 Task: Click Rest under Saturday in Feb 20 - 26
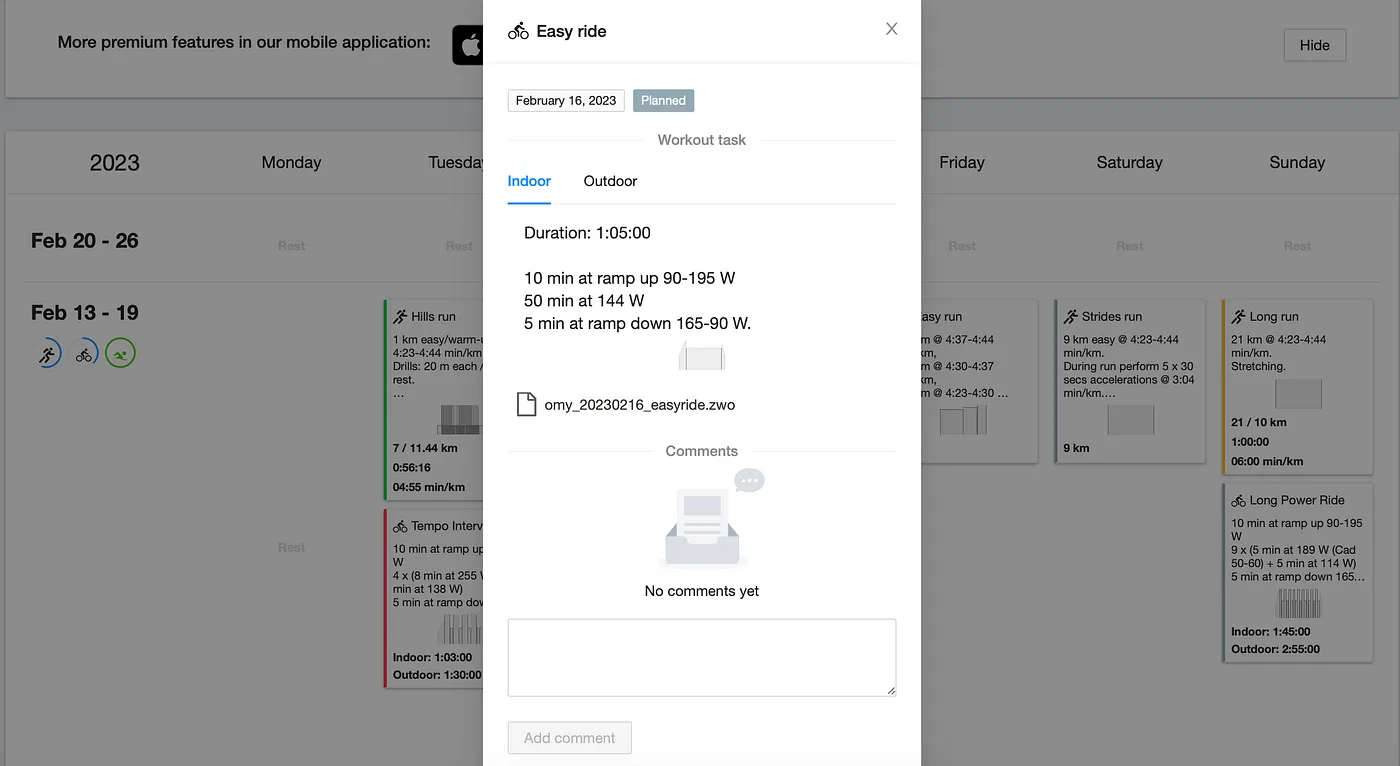(x=1130, y=246)
